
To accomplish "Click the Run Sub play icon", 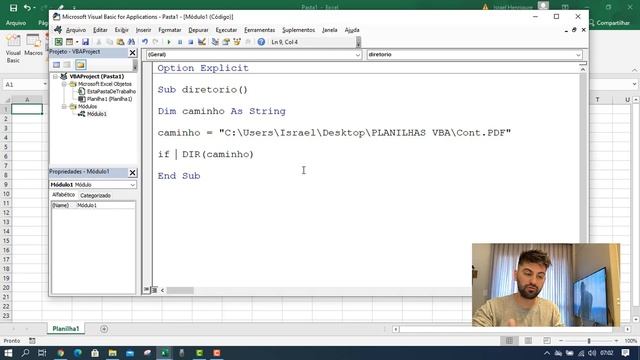I will pos(169,42).
